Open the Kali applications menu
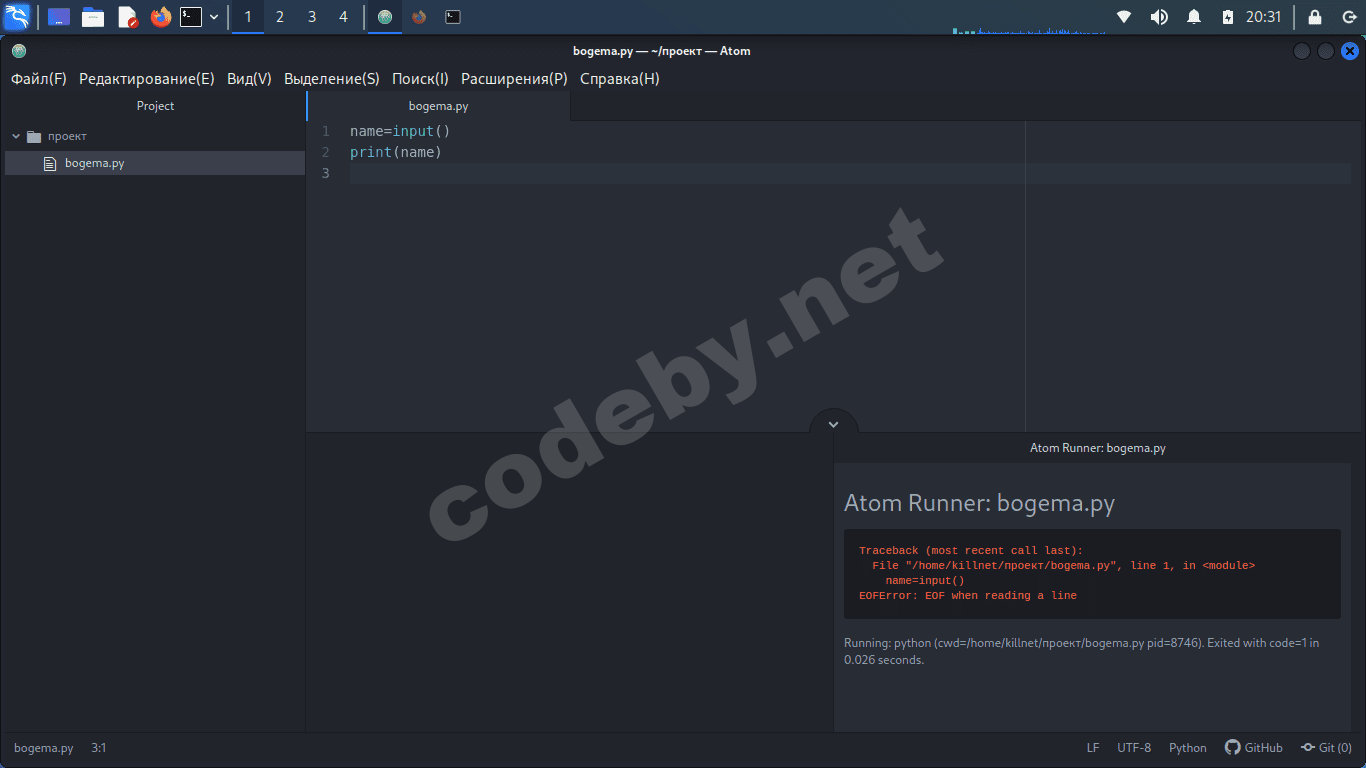Image resolution: width=1366 pixels, height=768 pixels. click(17, 17)
